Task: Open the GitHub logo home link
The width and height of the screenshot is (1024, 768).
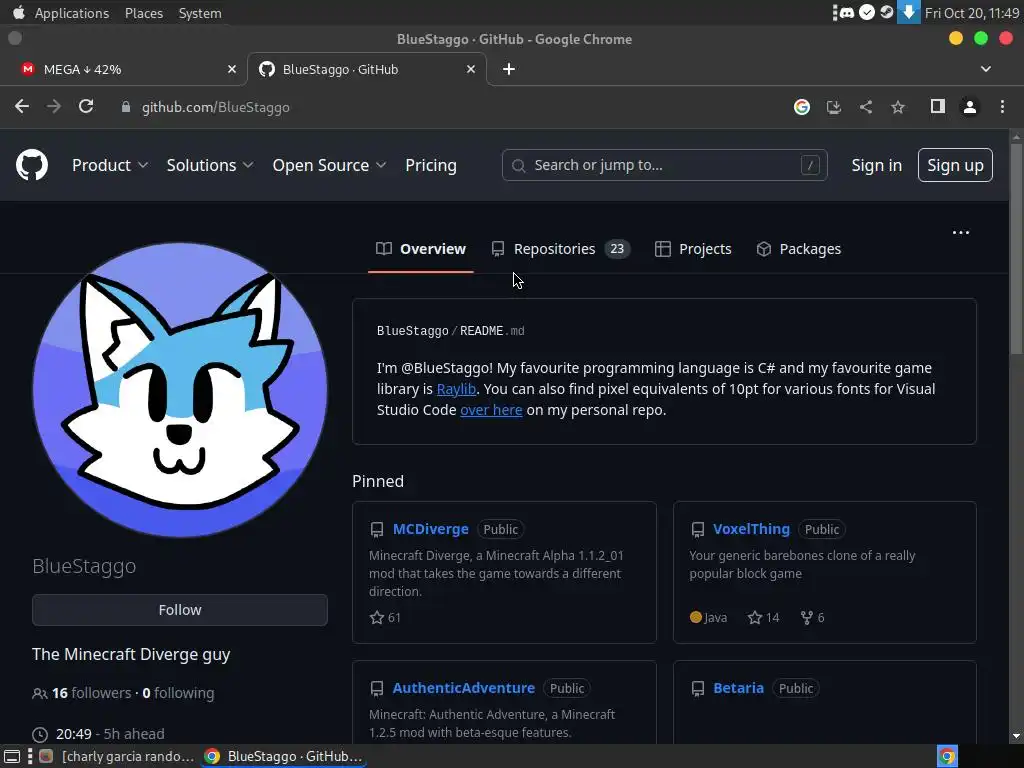Action: [32, 165]
